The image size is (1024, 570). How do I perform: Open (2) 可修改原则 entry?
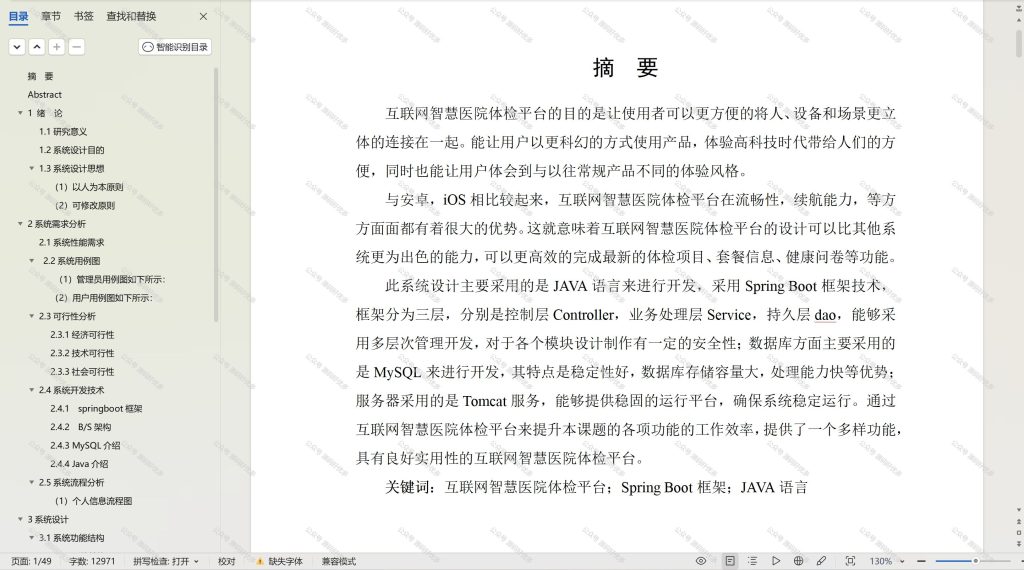click(x=85, y=206)
